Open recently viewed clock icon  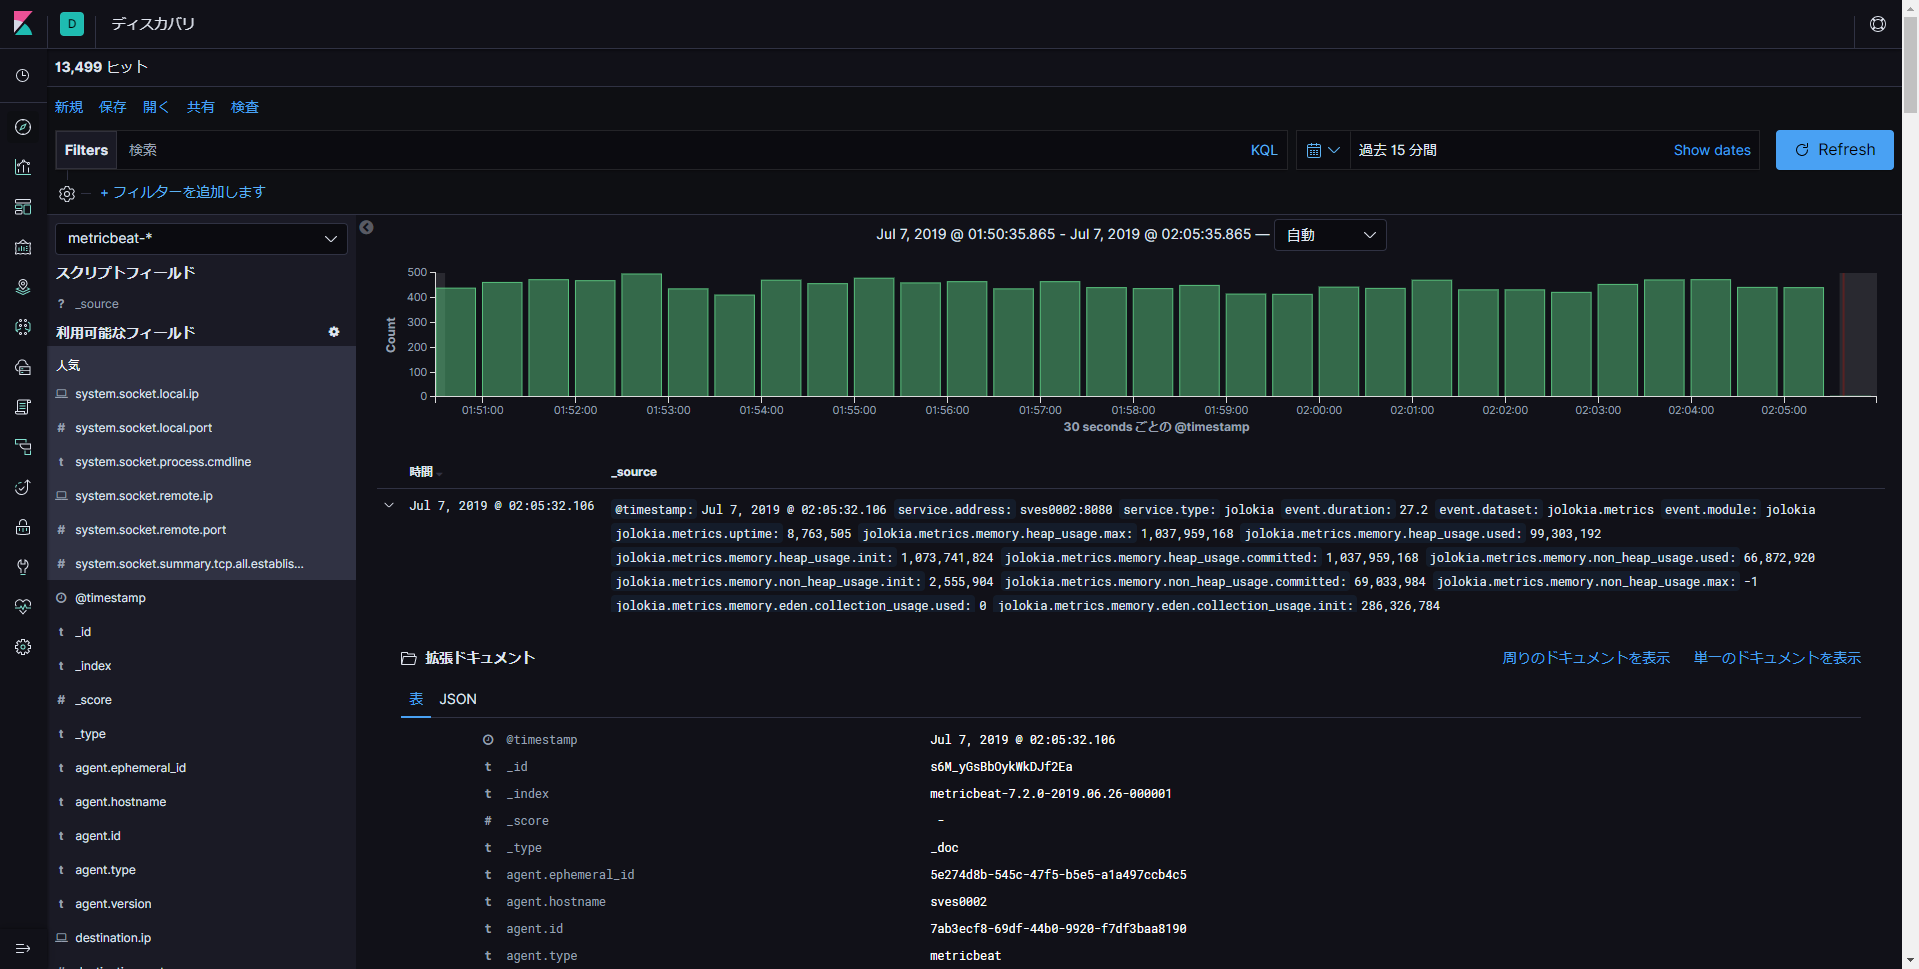(23, 76)
